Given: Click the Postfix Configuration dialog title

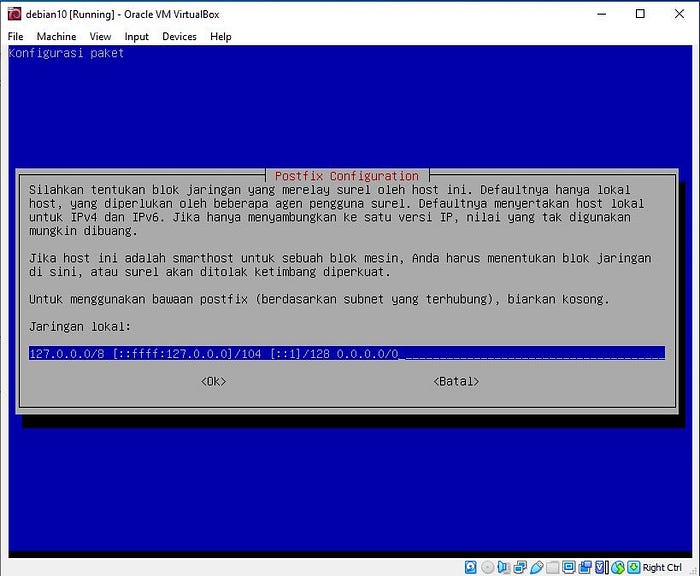Looking at the screenshot, I should click(347, 176).
